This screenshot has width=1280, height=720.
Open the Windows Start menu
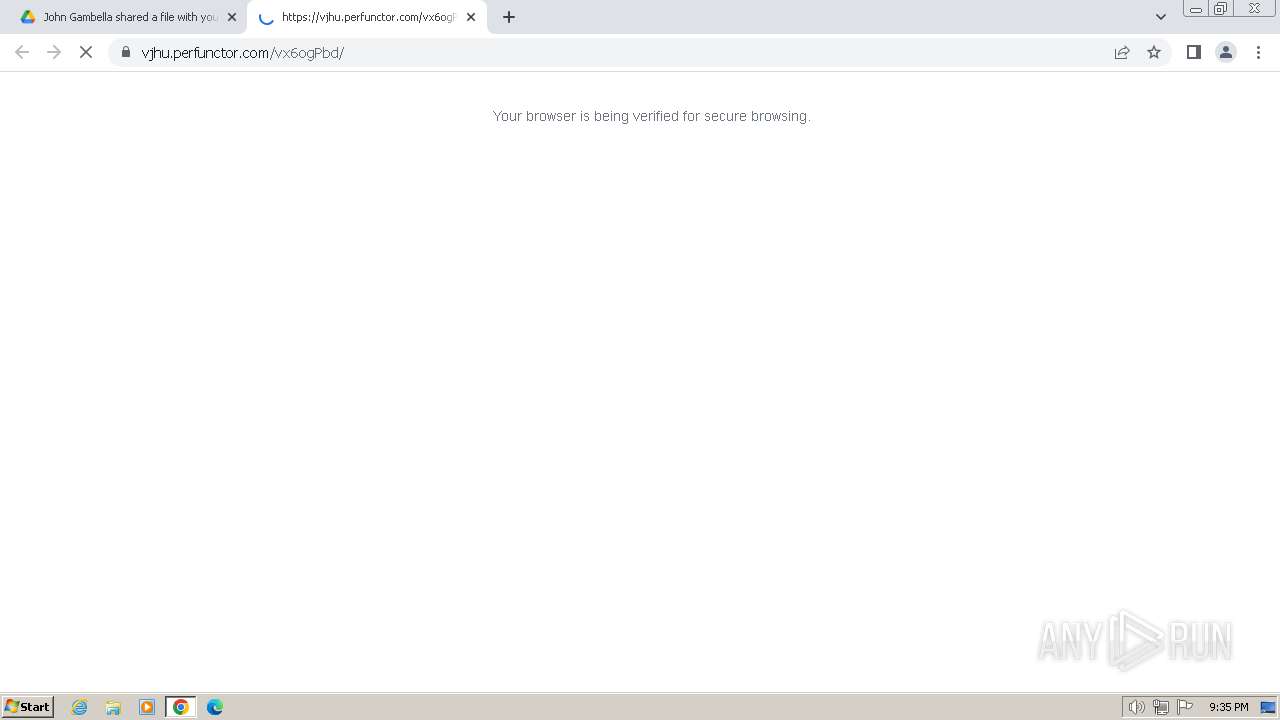tap(28, 707)
